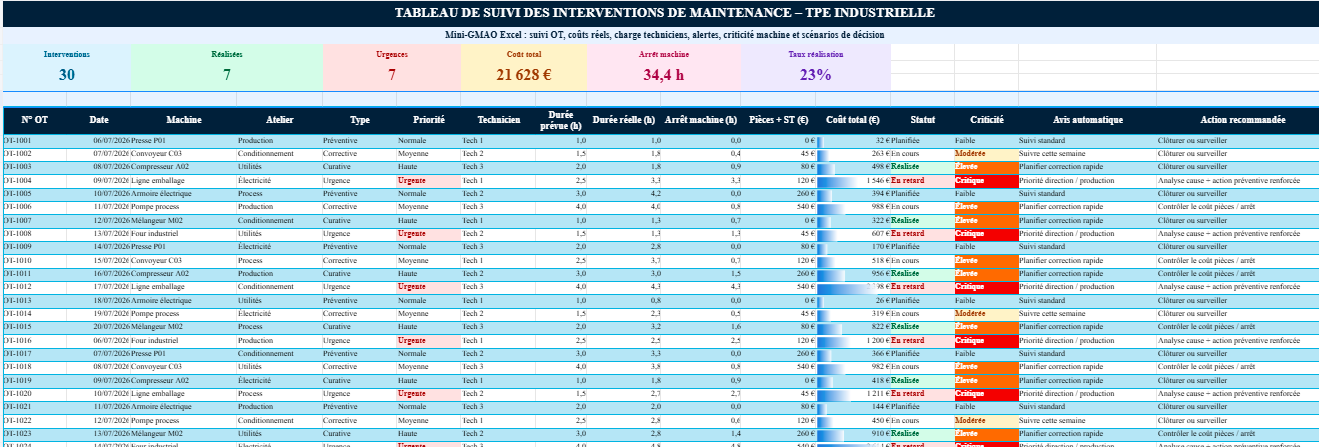Click the 'Mini-GMAO Excel' subtitle line
1319x447 pixels.
(x=665, y=35)
